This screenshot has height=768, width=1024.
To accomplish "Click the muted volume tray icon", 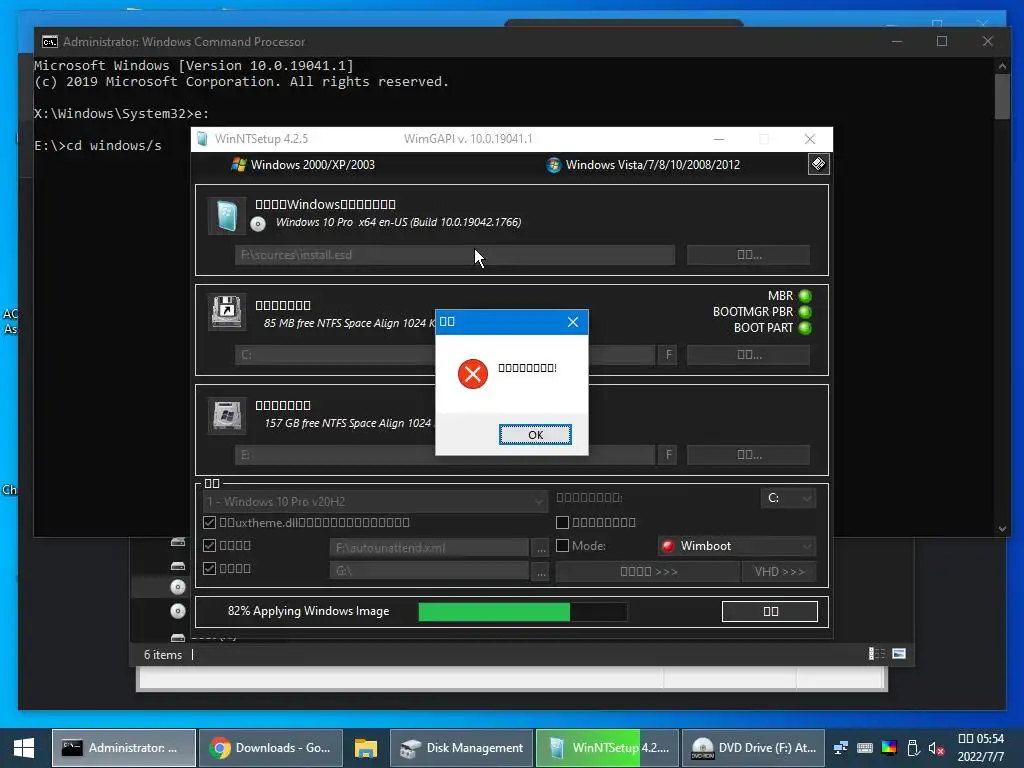I will tap(936, 748).
